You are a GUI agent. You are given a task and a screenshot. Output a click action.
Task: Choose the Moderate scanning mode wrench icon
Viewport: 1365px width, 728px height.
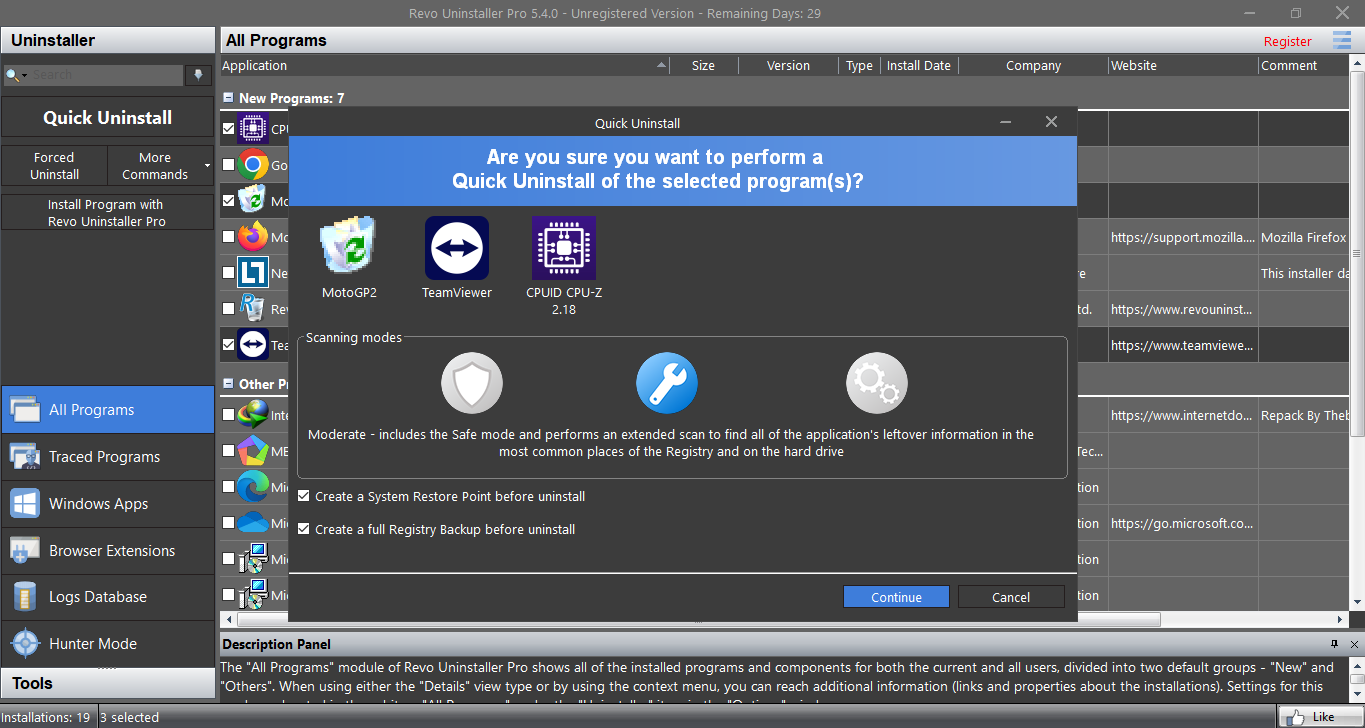click(667, 383)
